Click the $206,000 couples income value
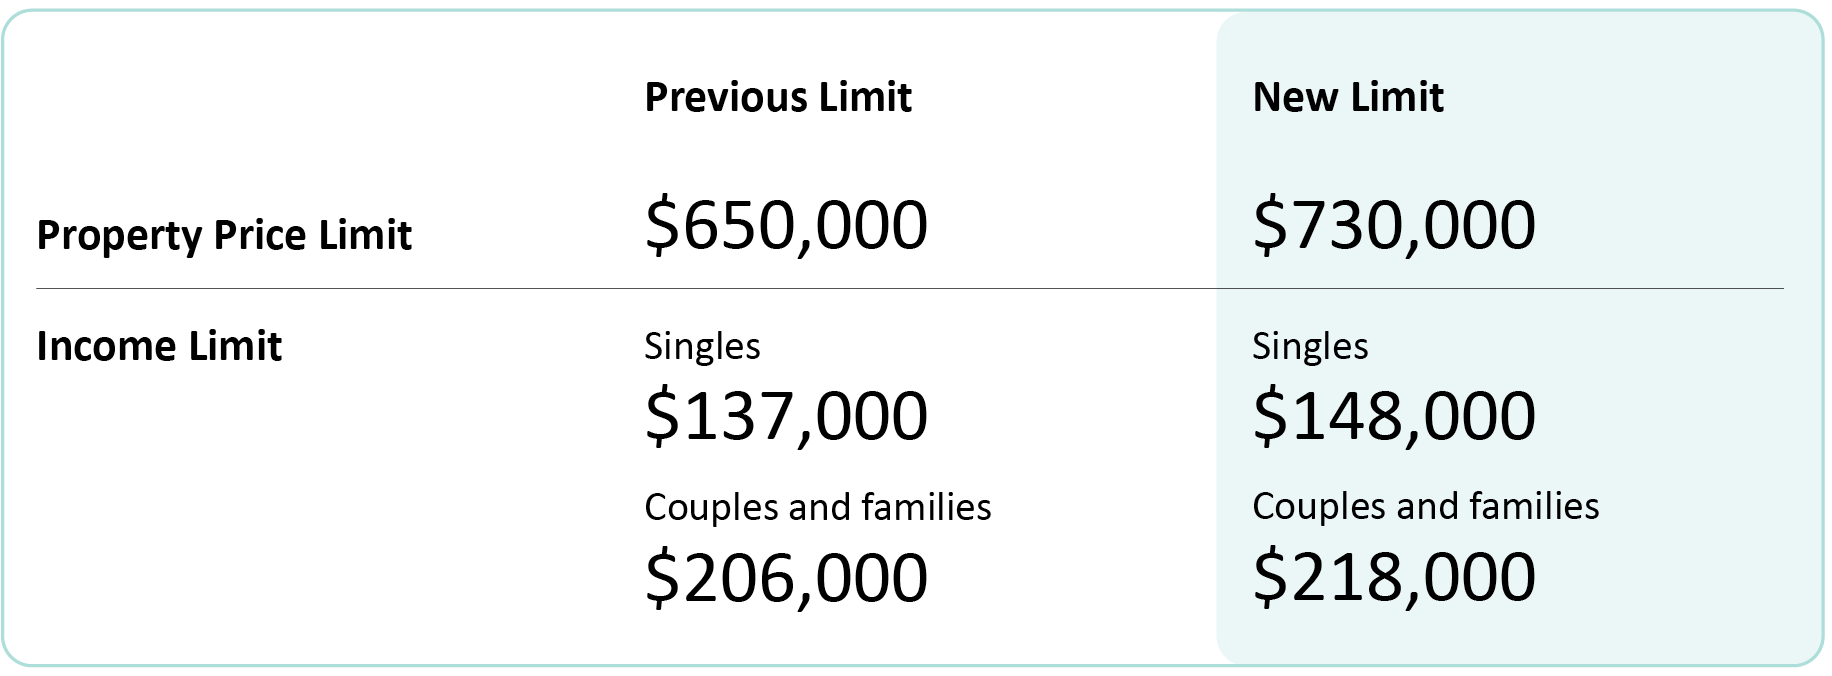 click(x=786, y=577)
